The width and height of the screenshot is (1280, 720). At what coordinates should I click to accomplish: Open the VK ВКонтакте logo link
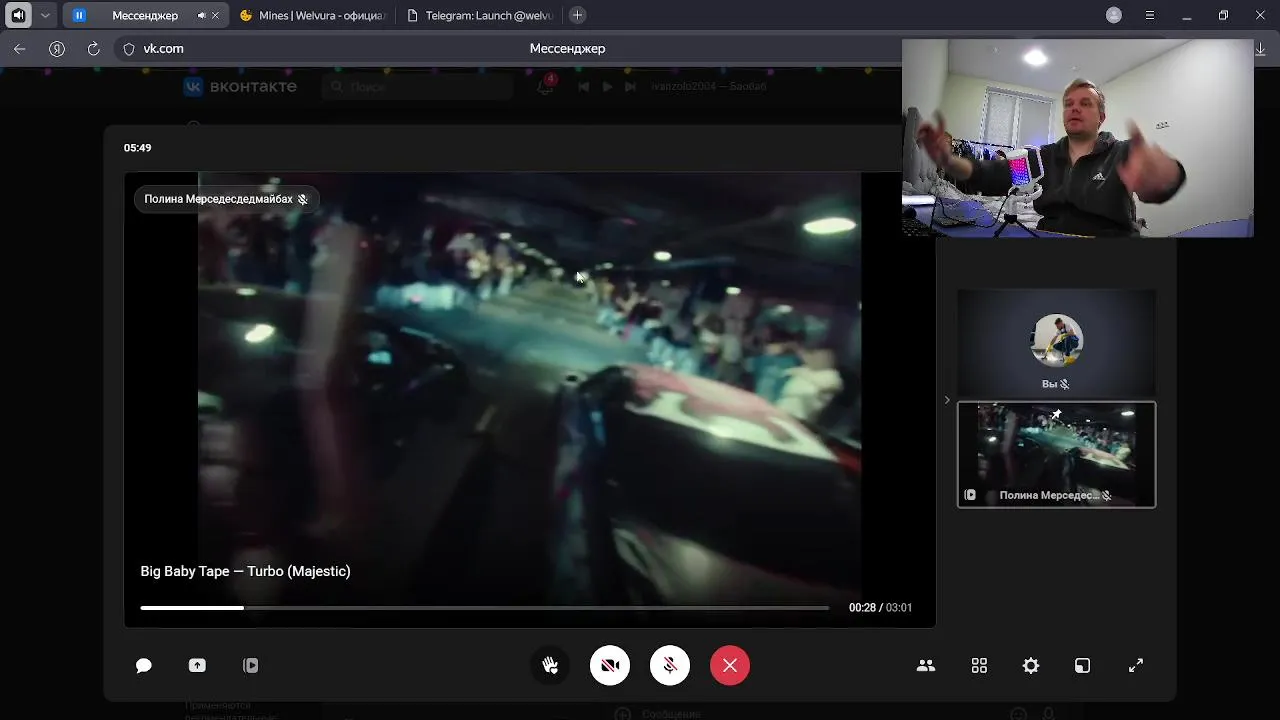click(240, 87)
